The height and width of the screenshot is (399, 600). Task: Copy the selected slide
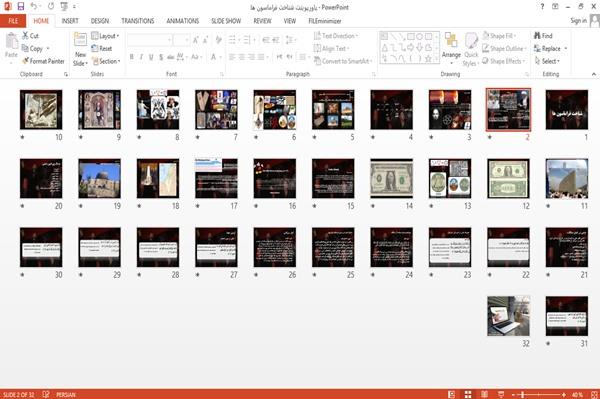pyautogui.click(x=32, y=49)
